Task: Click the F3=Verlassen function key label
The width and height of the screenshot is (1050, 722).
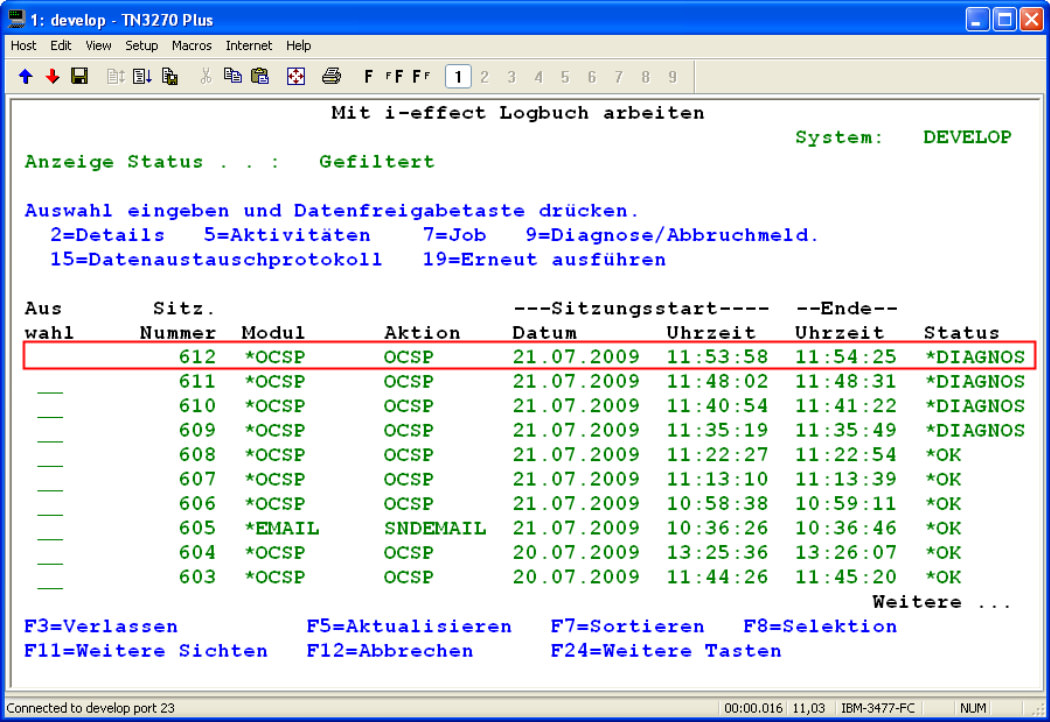Action: click(x=100, y=627)
